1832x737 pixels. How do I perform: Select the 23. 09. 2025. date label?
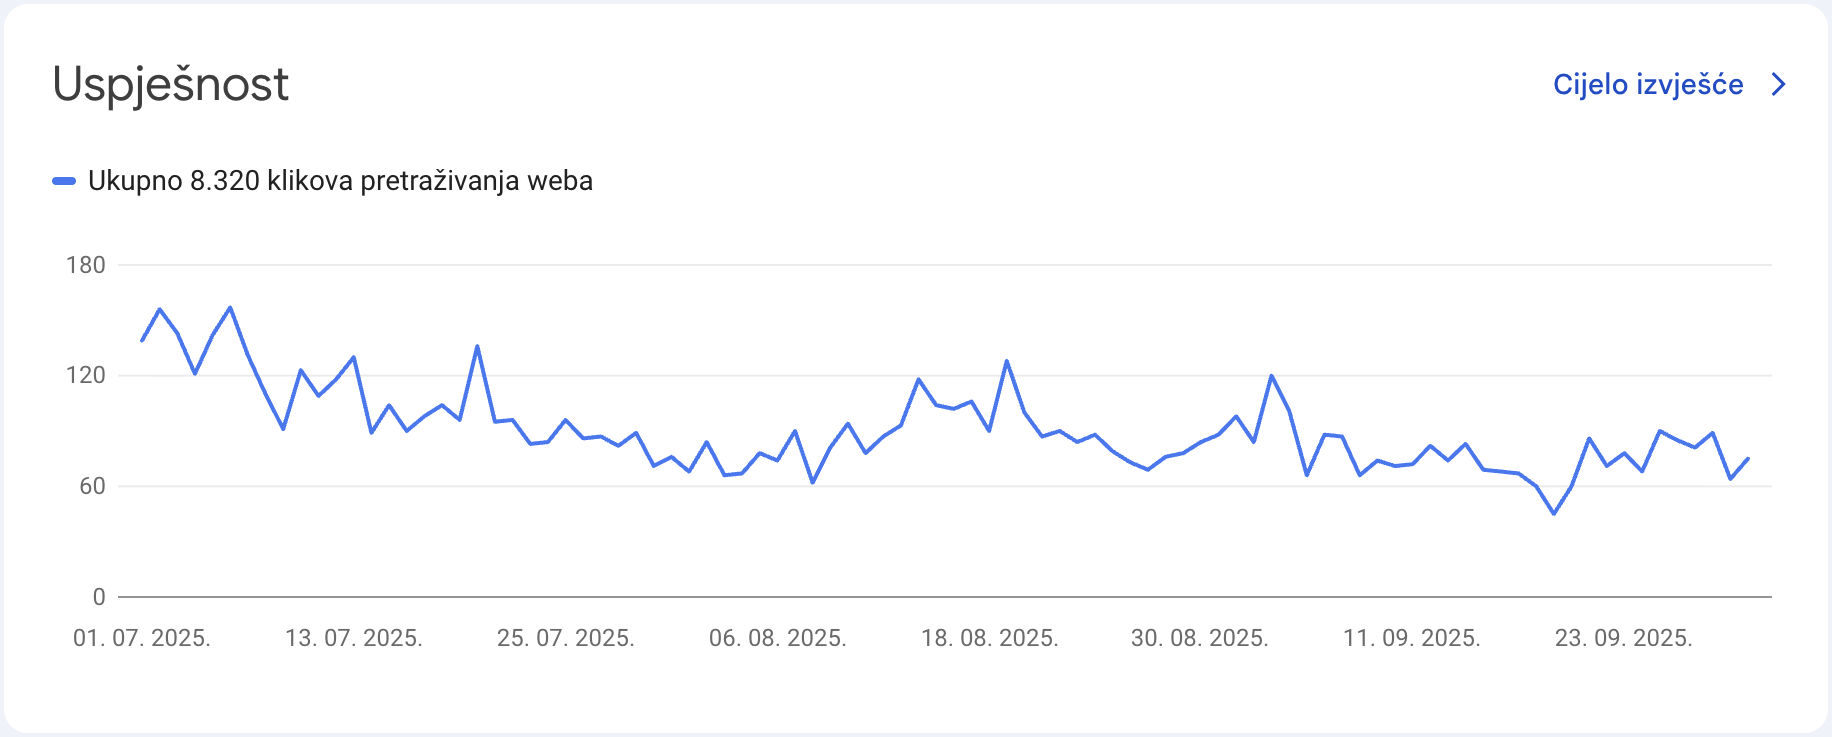(x=1624, y=638)
